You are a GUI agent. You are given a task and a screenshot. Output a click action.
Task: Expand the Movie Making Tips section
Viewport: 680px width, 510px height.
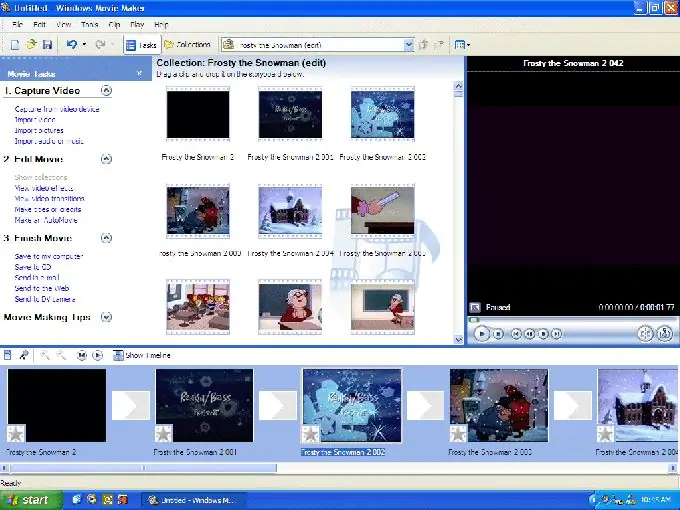click(x=106, y=317)
